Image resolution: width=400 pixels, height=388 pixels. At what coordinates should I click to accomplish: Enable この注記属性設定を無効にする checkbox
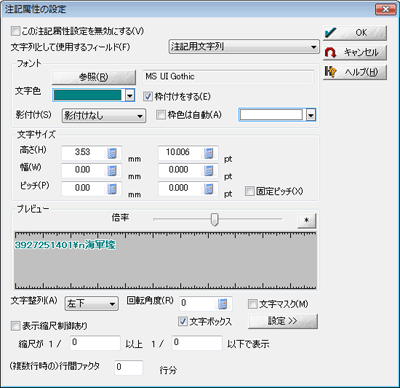15,31
